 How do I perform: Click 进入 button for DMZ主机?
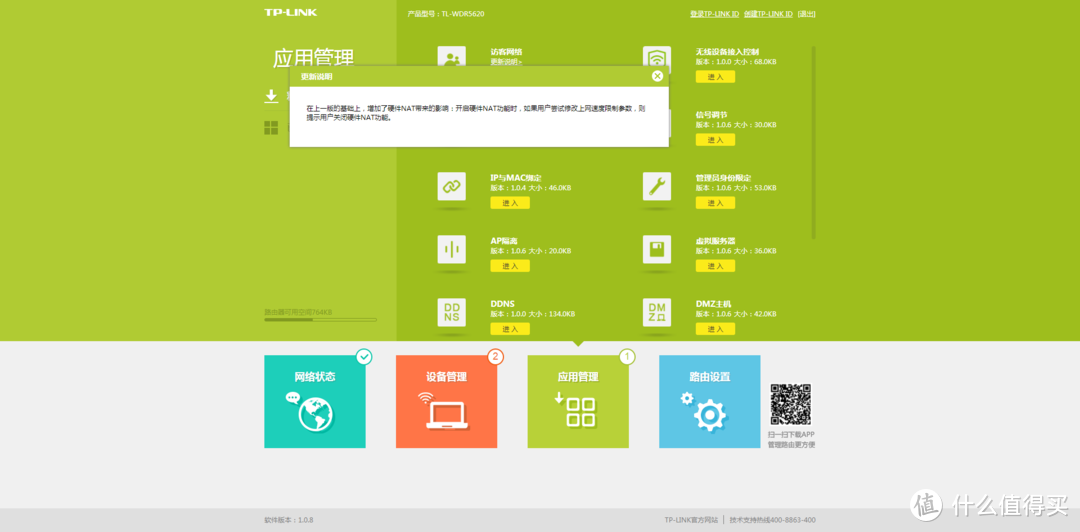(715, 329)
